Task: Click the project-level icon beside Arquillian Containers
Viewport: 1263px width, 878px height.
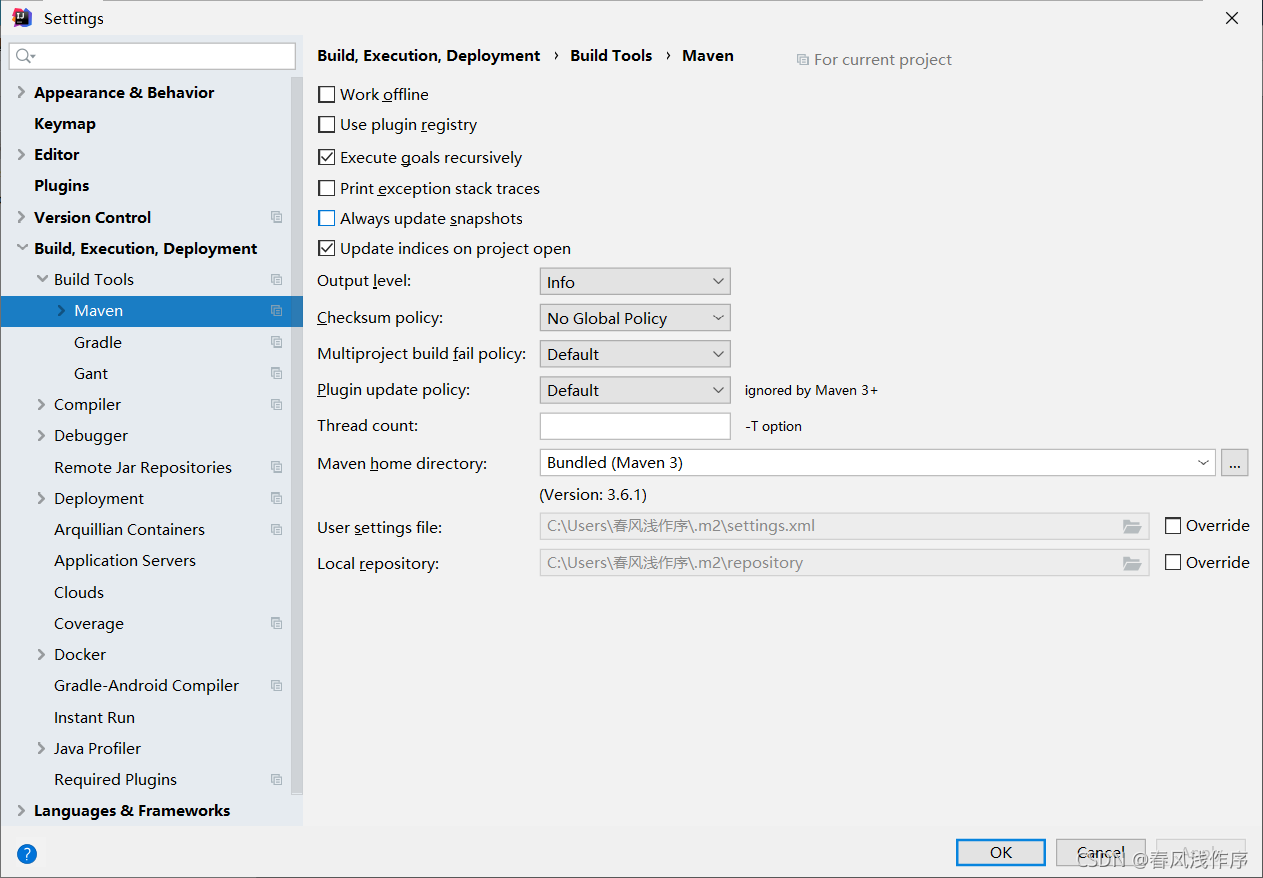Action: (277, 529)
